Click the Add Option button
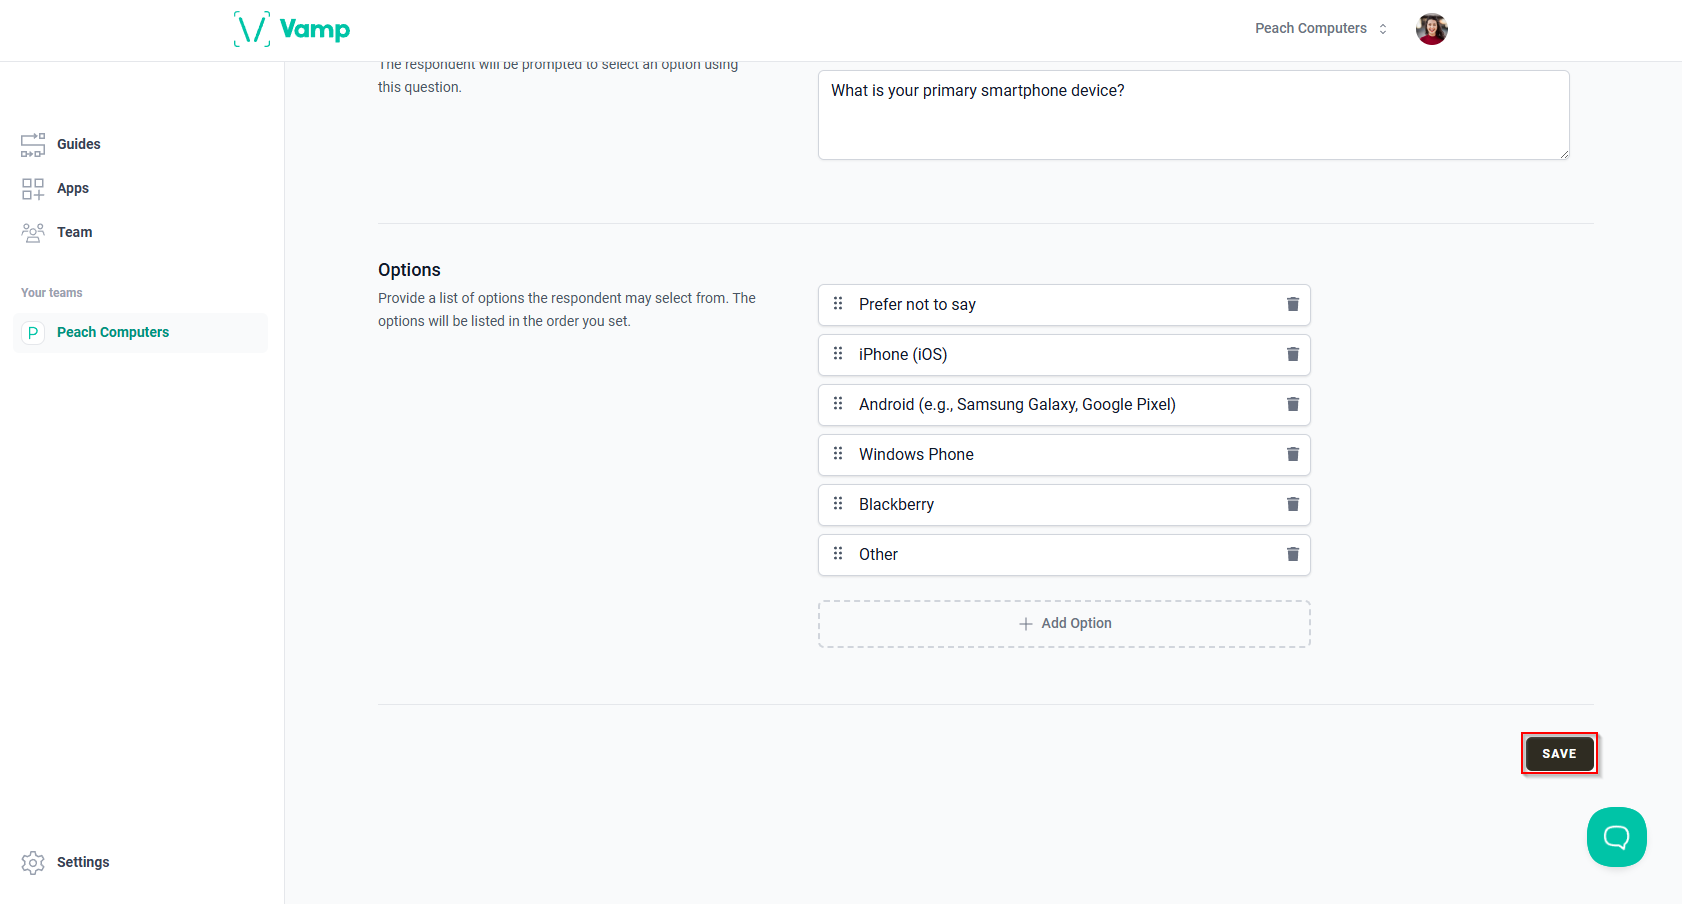Viewport: 1682px width, 904px height. pyautogui.click(x=1064, y=622)
